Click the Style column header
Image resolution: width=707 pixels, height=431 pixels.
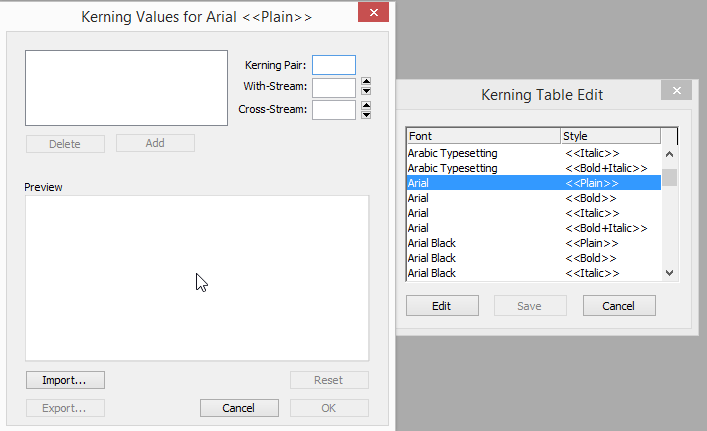click(611, 136)
